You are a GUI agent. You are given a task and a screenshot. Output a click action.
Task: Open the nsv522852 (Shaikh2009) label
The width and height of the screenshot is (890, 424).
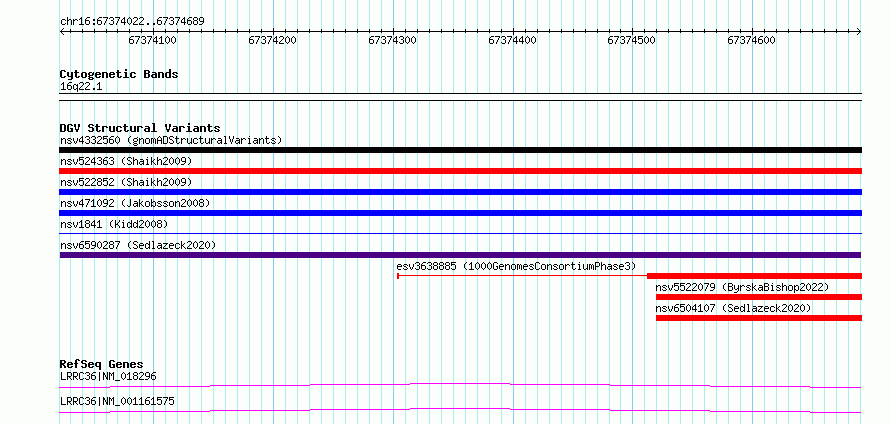pyautogui.click(x=126, y=182)
